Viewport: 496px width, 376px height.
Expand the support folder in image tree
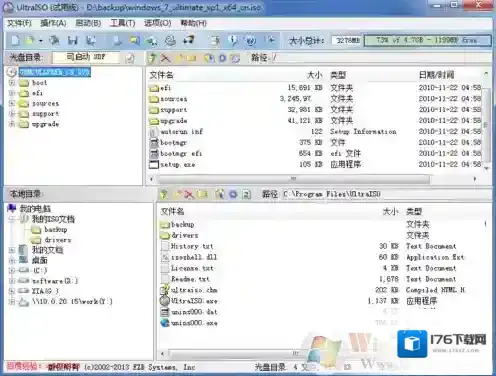(12, 114)
